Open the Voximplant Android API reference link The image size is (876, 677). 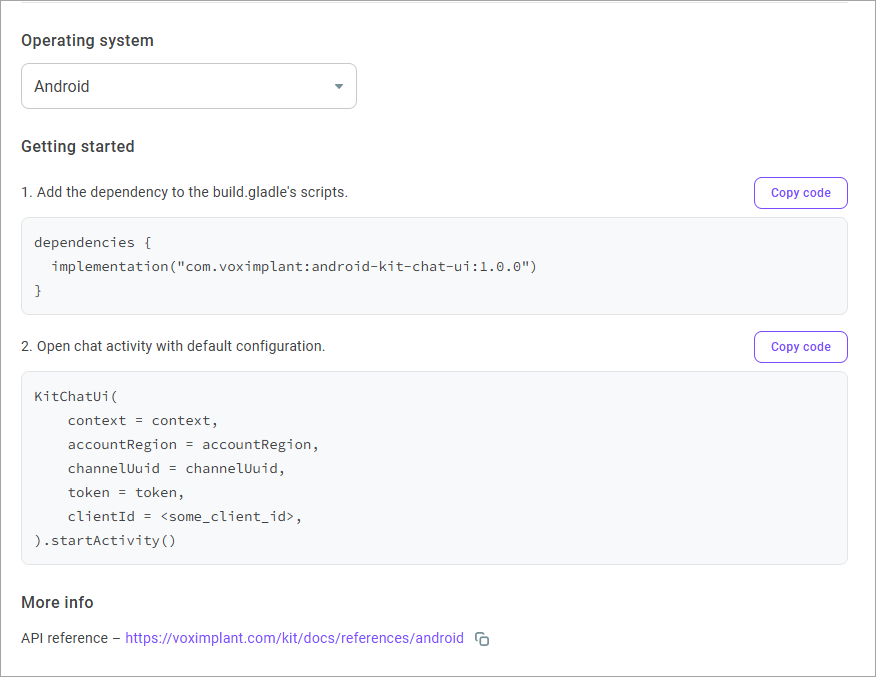coord(294,638)
